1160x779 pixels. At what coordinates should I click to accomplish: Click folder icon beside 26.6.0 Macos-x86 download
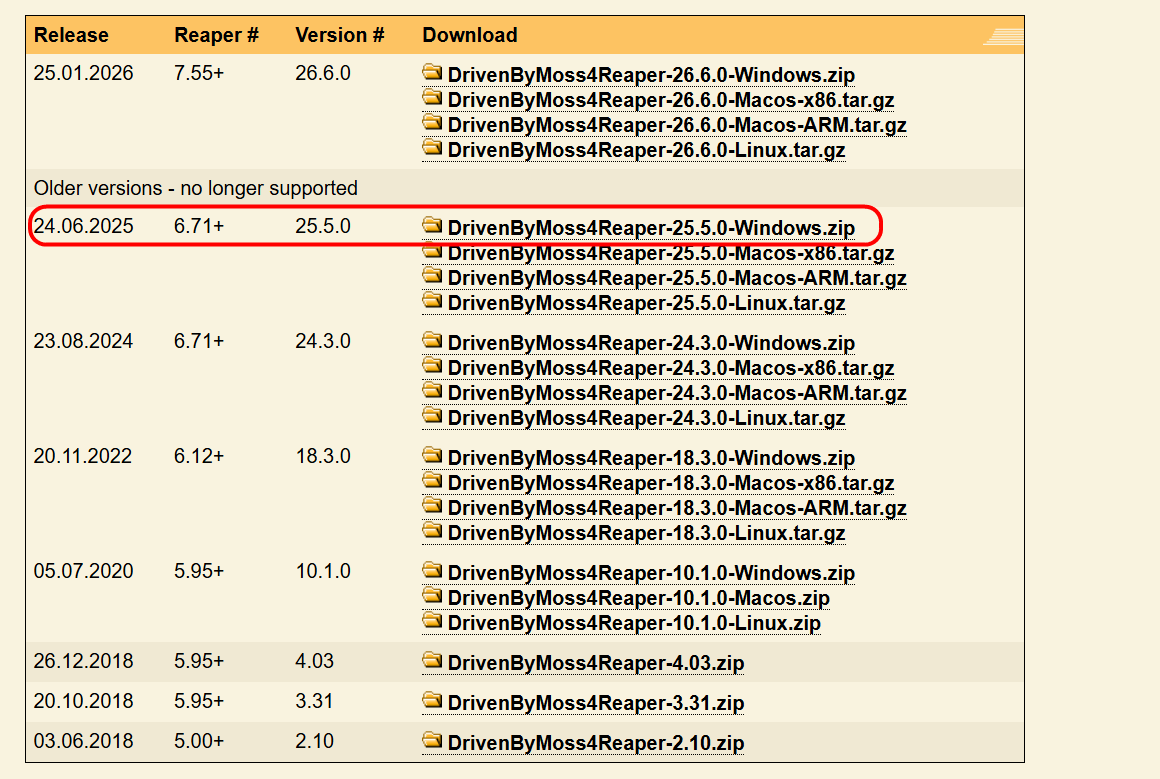click(432, 98)
